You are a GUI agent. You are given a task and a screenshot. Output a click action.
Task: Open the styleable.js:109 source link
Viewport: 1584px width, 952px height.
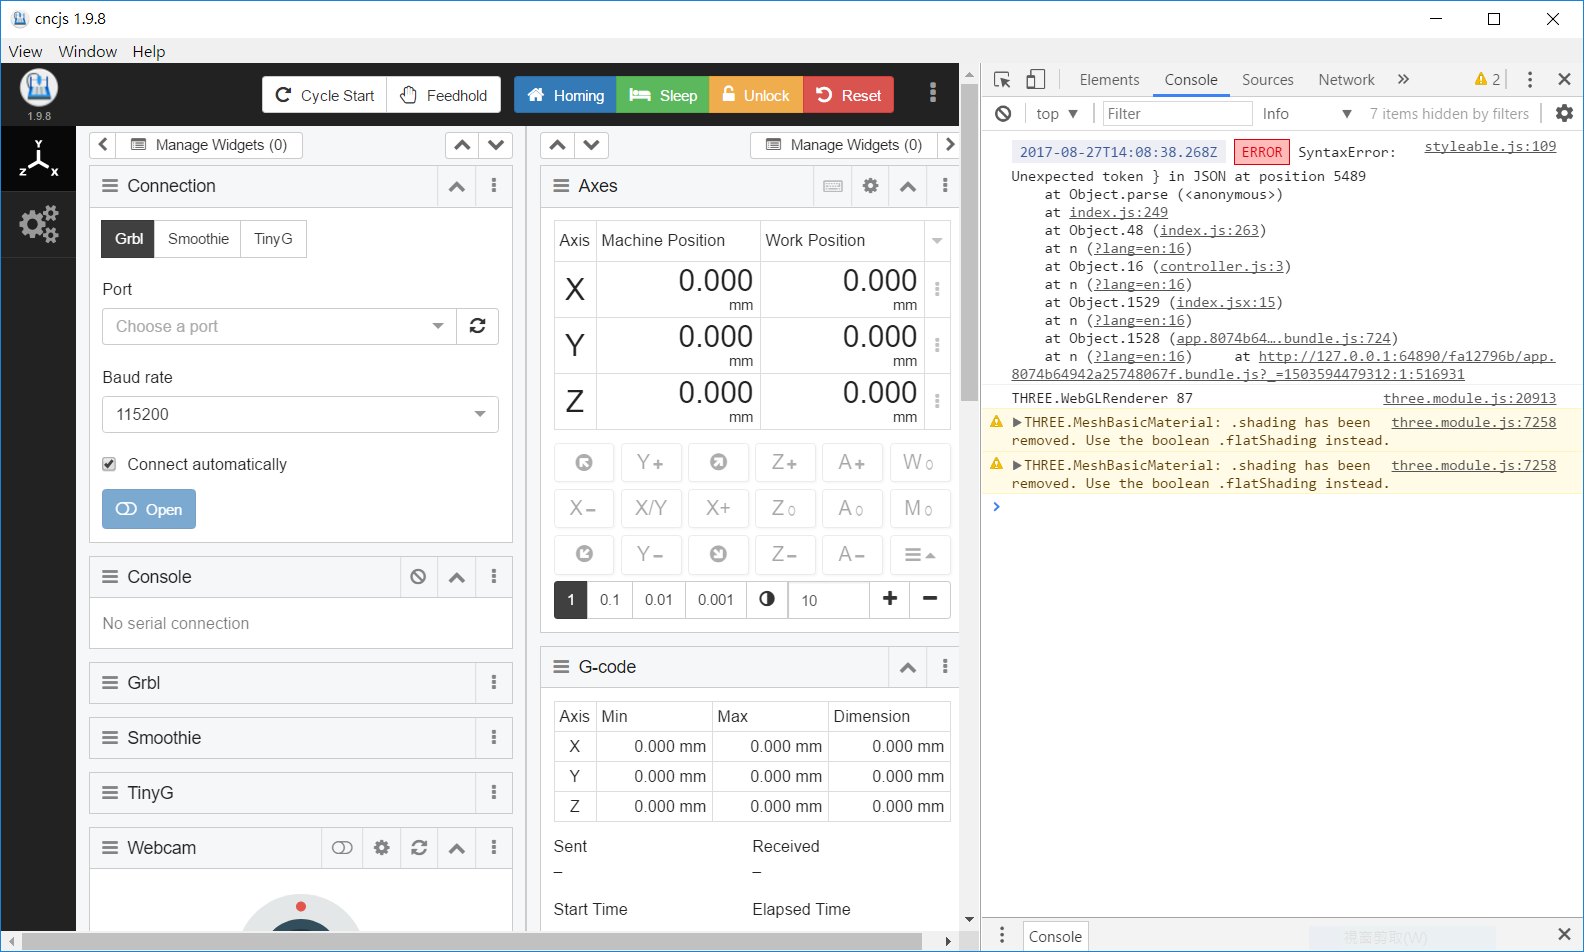[1489, 147]
